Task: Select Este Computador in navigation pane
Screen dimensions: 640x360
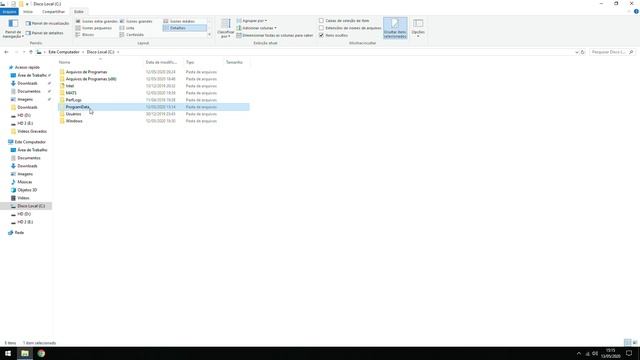Action: tap(30, 142)
